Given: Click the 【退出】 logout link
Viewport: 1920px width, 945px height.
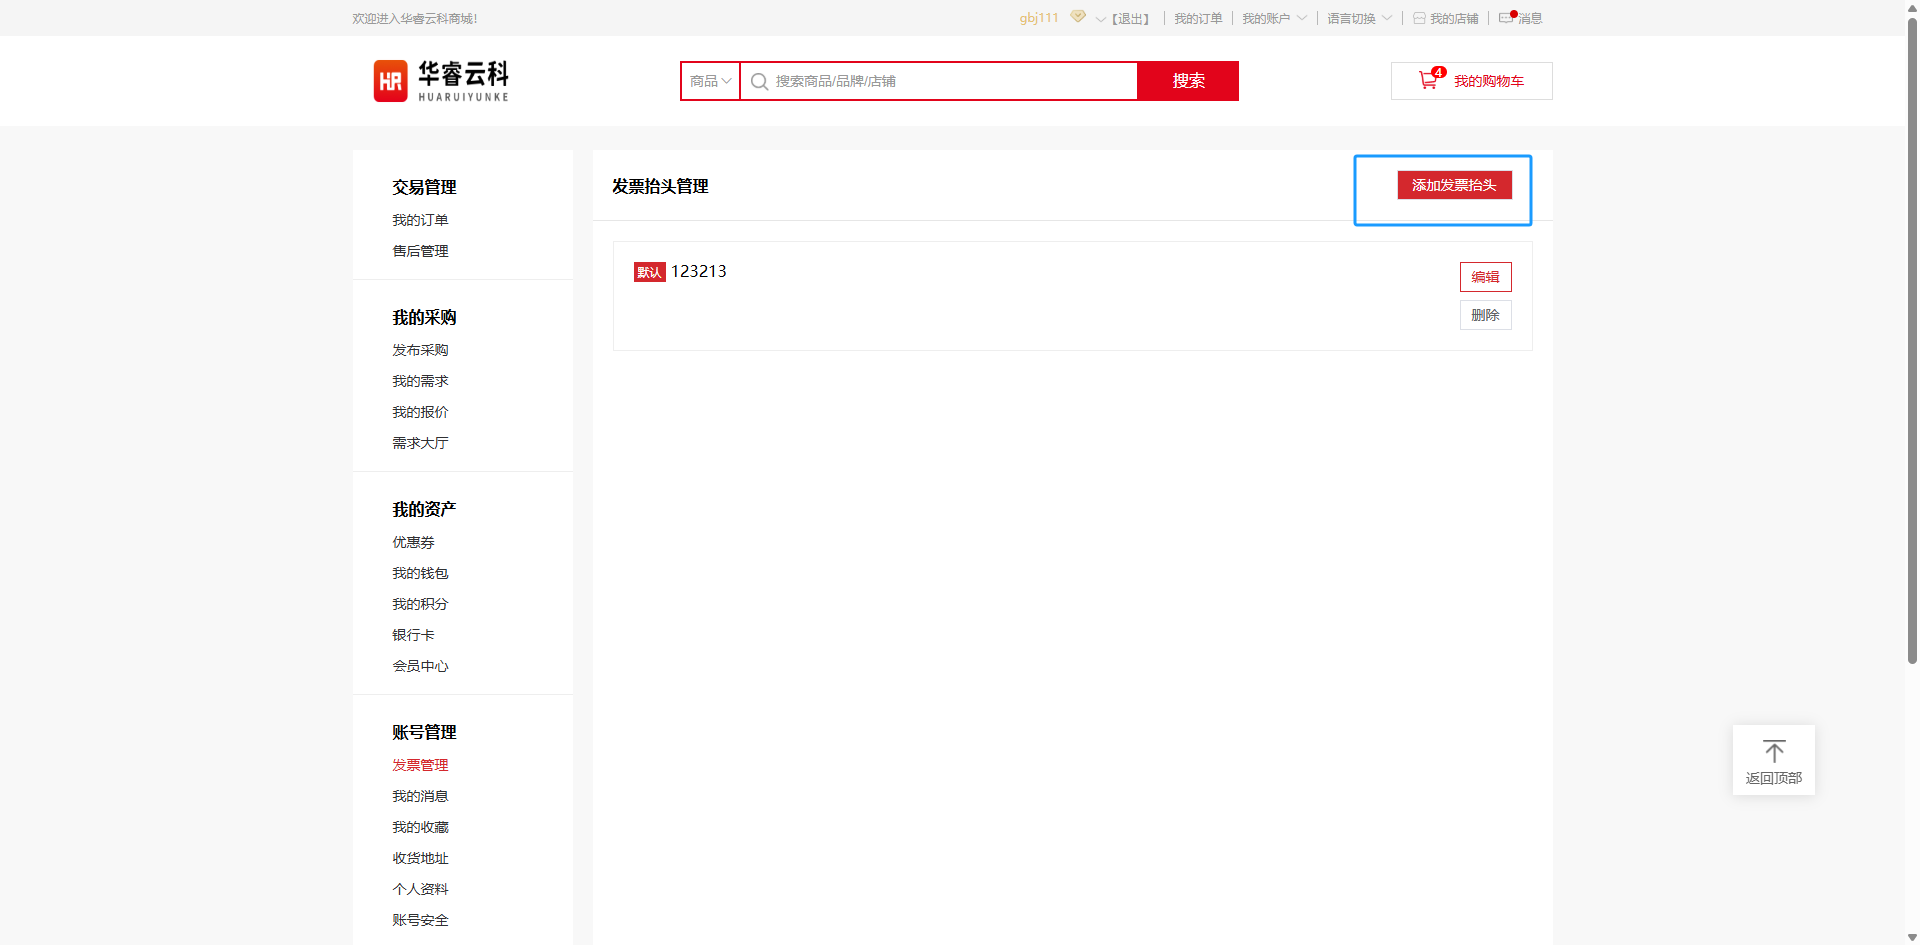Looking at the screenshot, I should (1132, 19).
